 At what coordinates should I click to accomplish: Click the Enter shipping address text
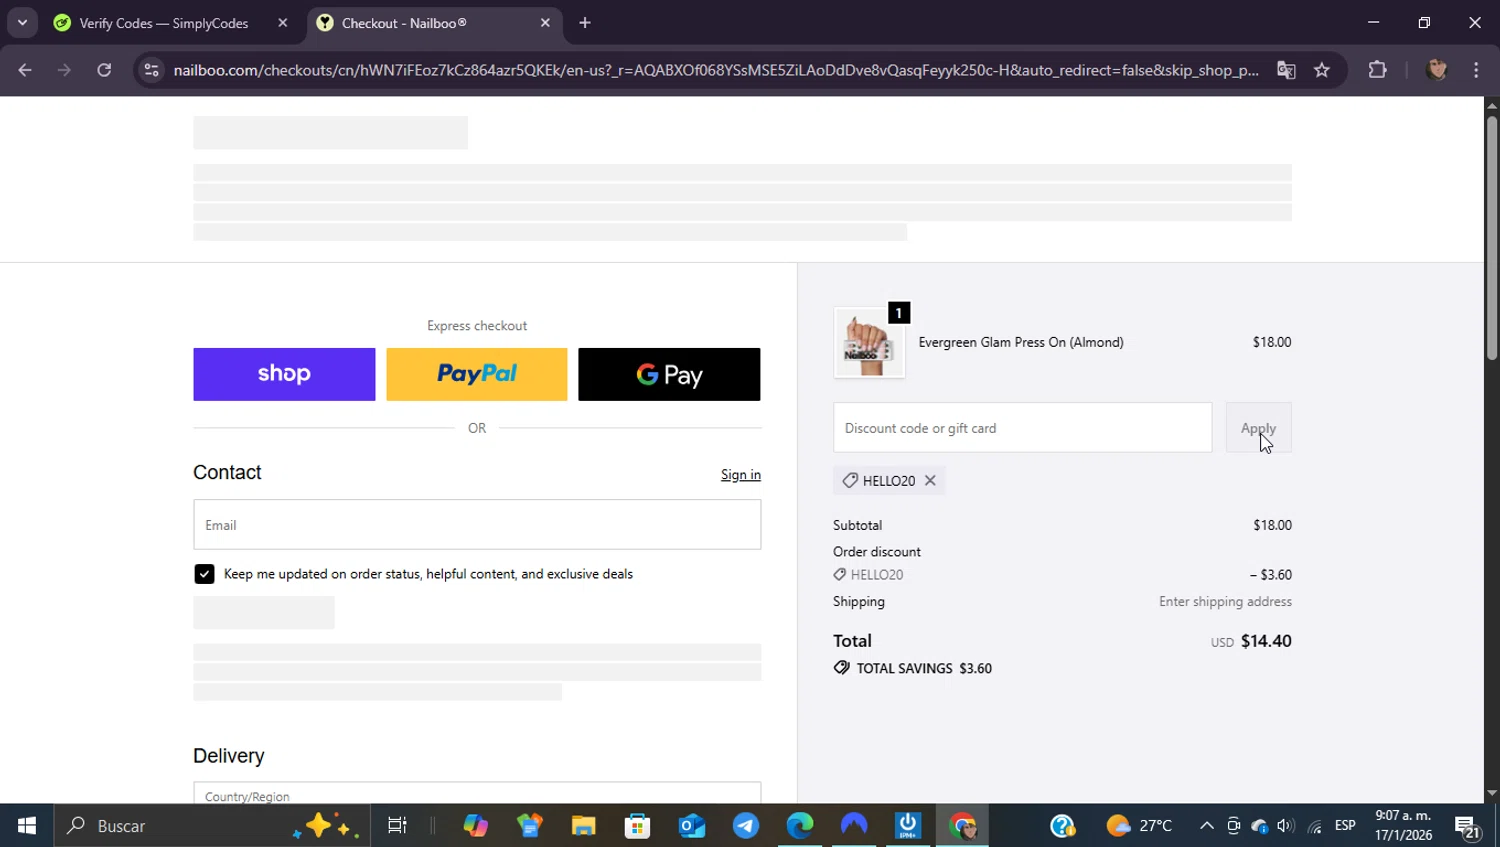tap(1225, 602)
